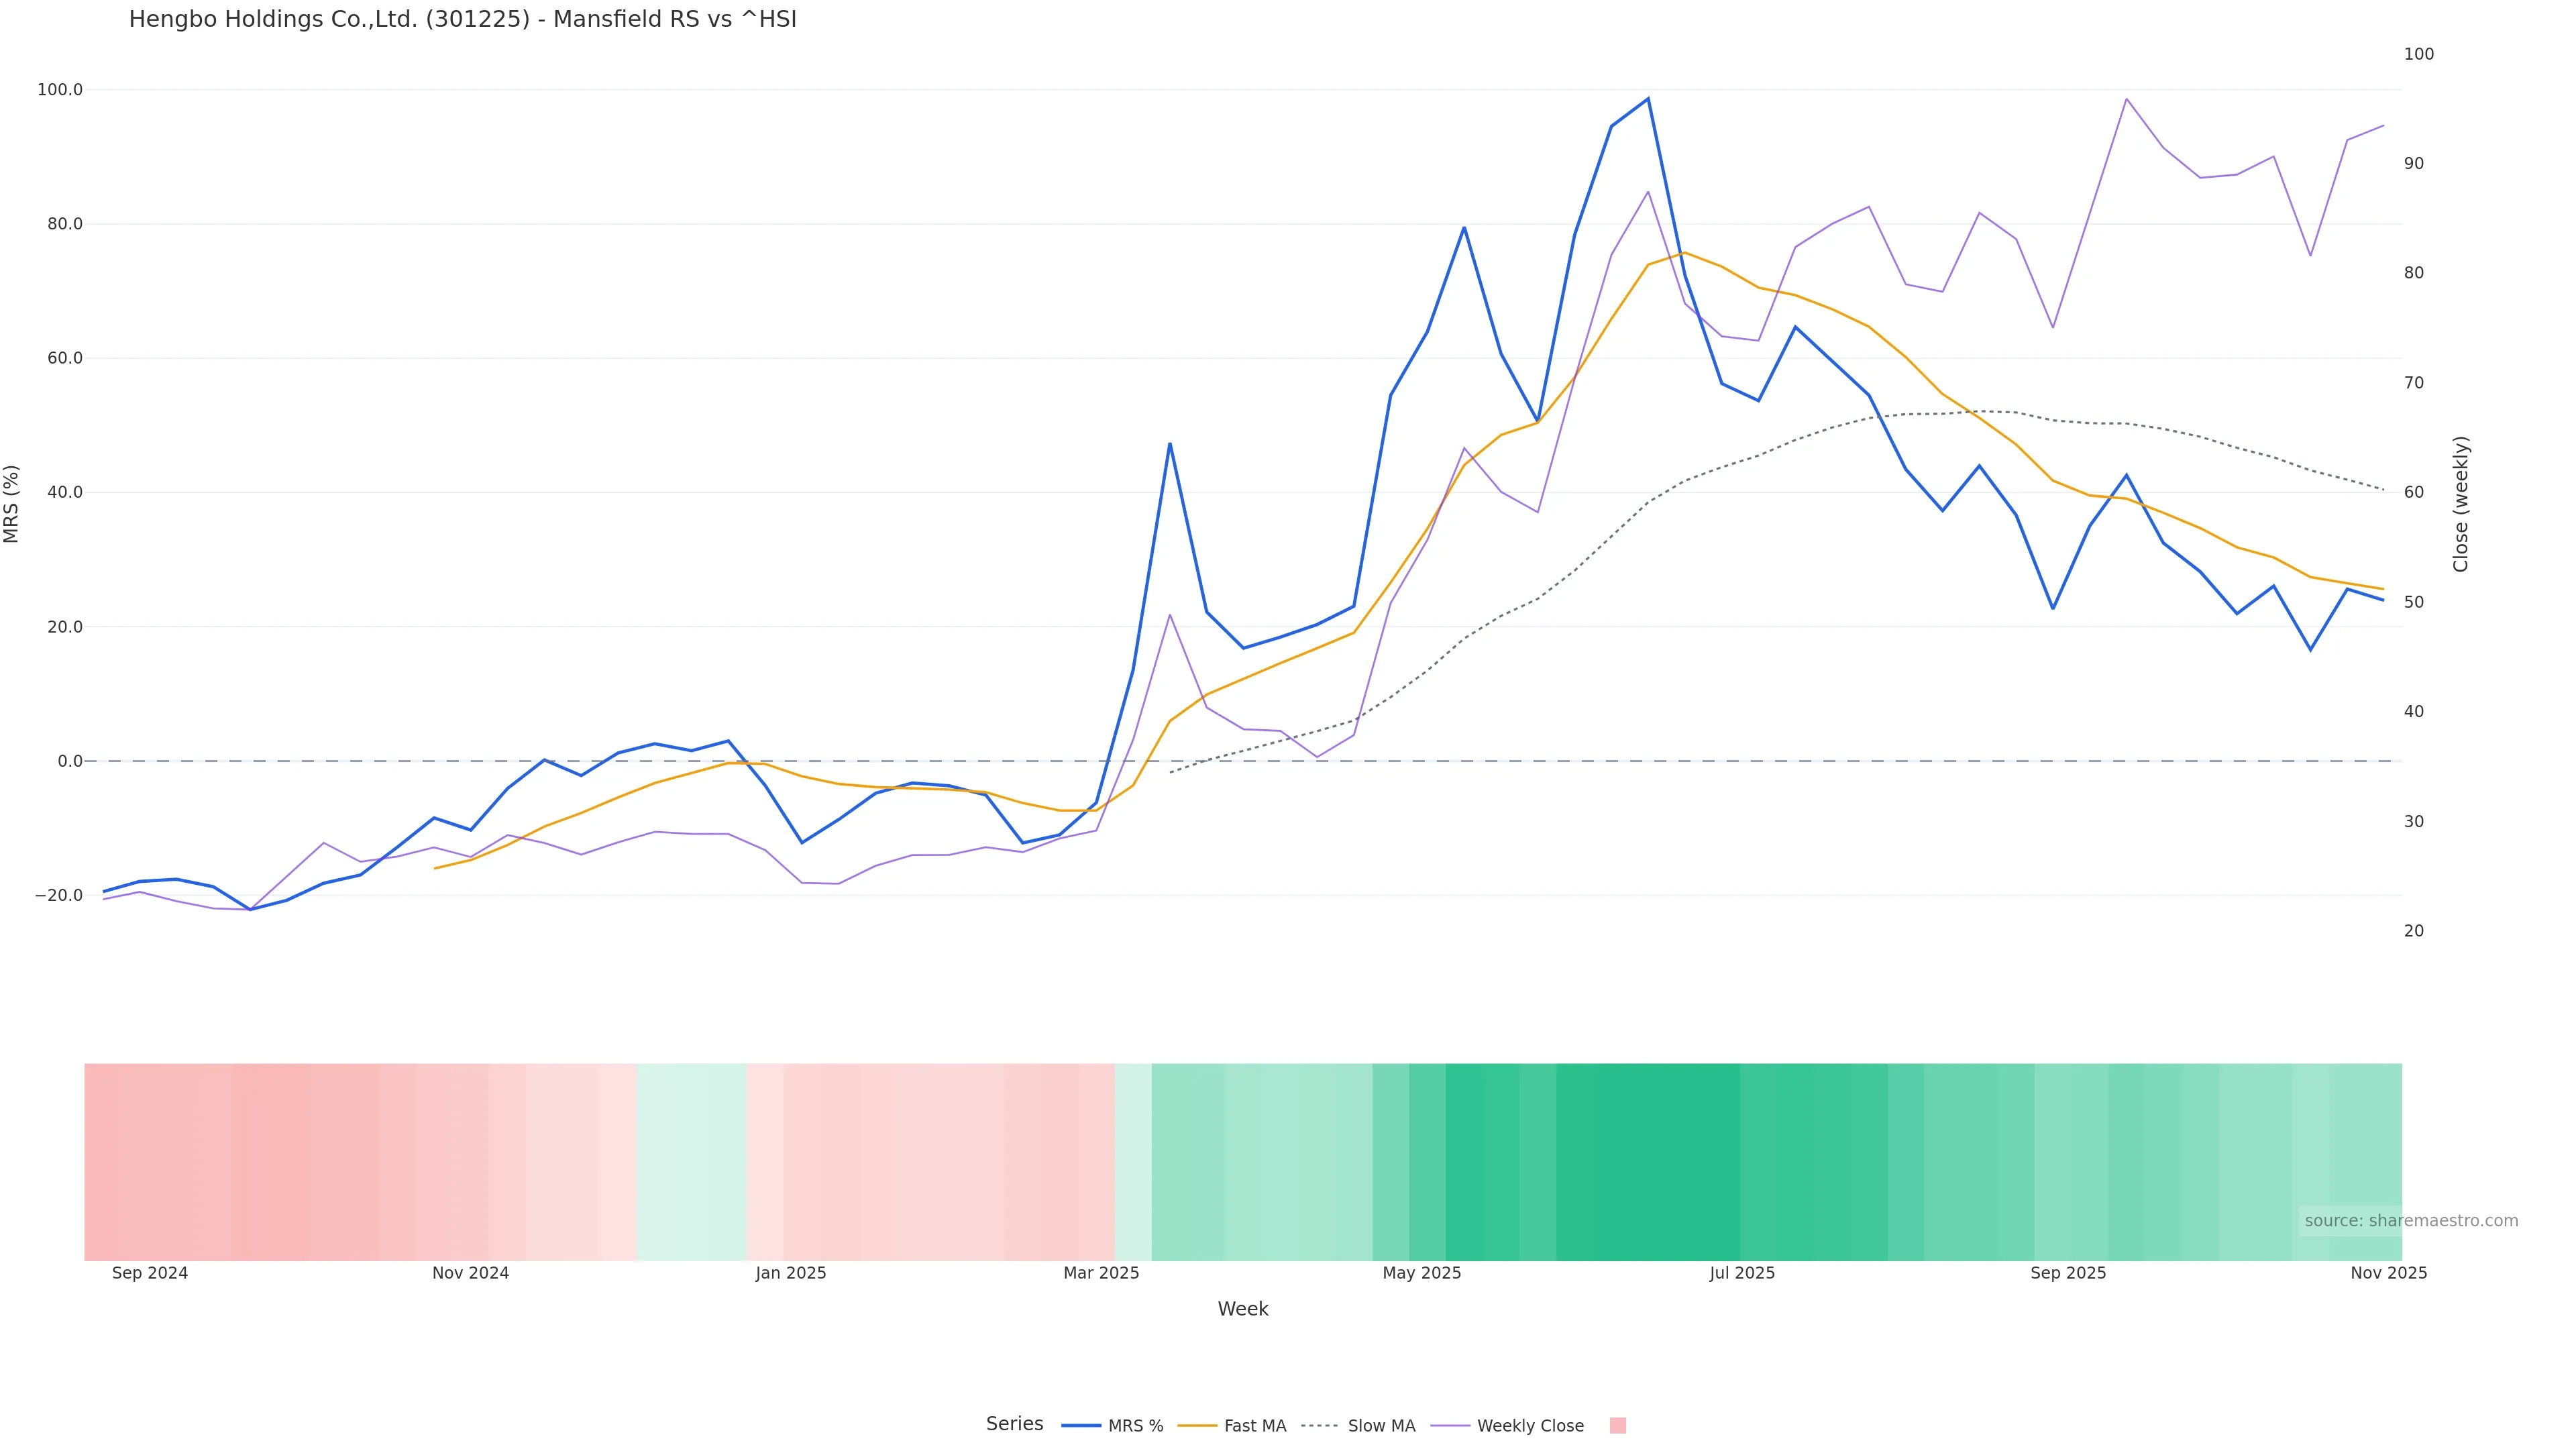Click the Week x-axis title
This screenshot has height=1449, width=2576.
coord(1243,1309)
